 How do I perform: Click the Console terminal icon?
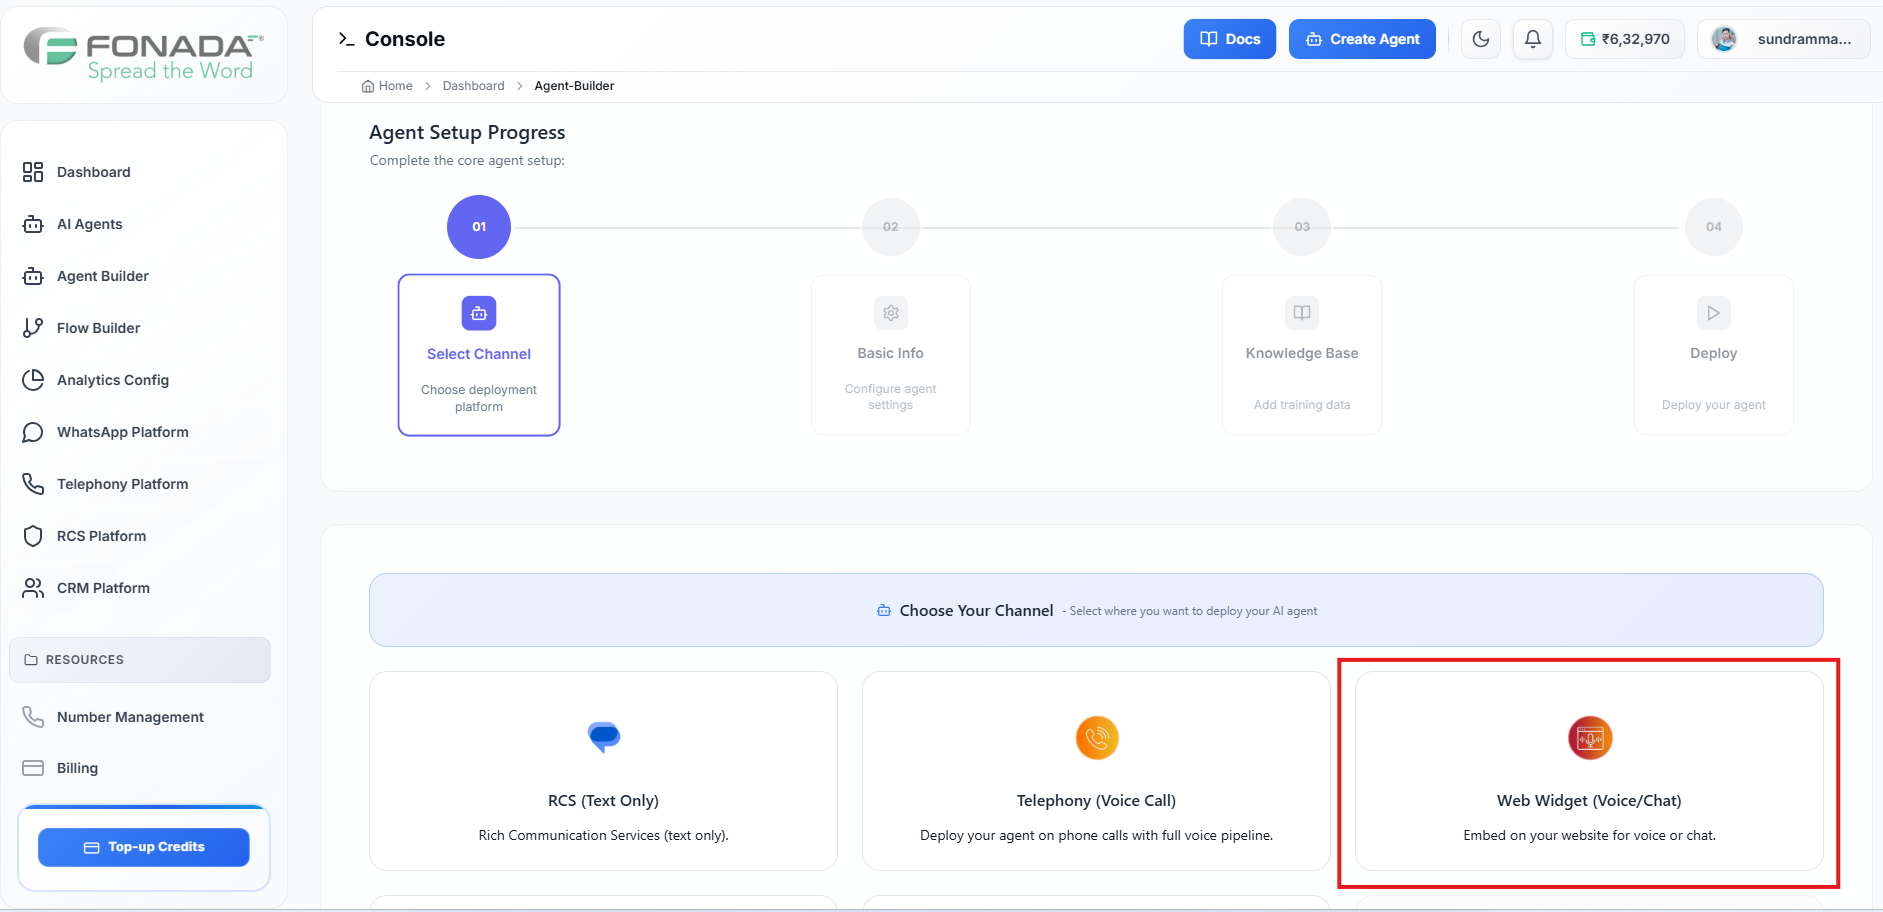click(346, 39)
